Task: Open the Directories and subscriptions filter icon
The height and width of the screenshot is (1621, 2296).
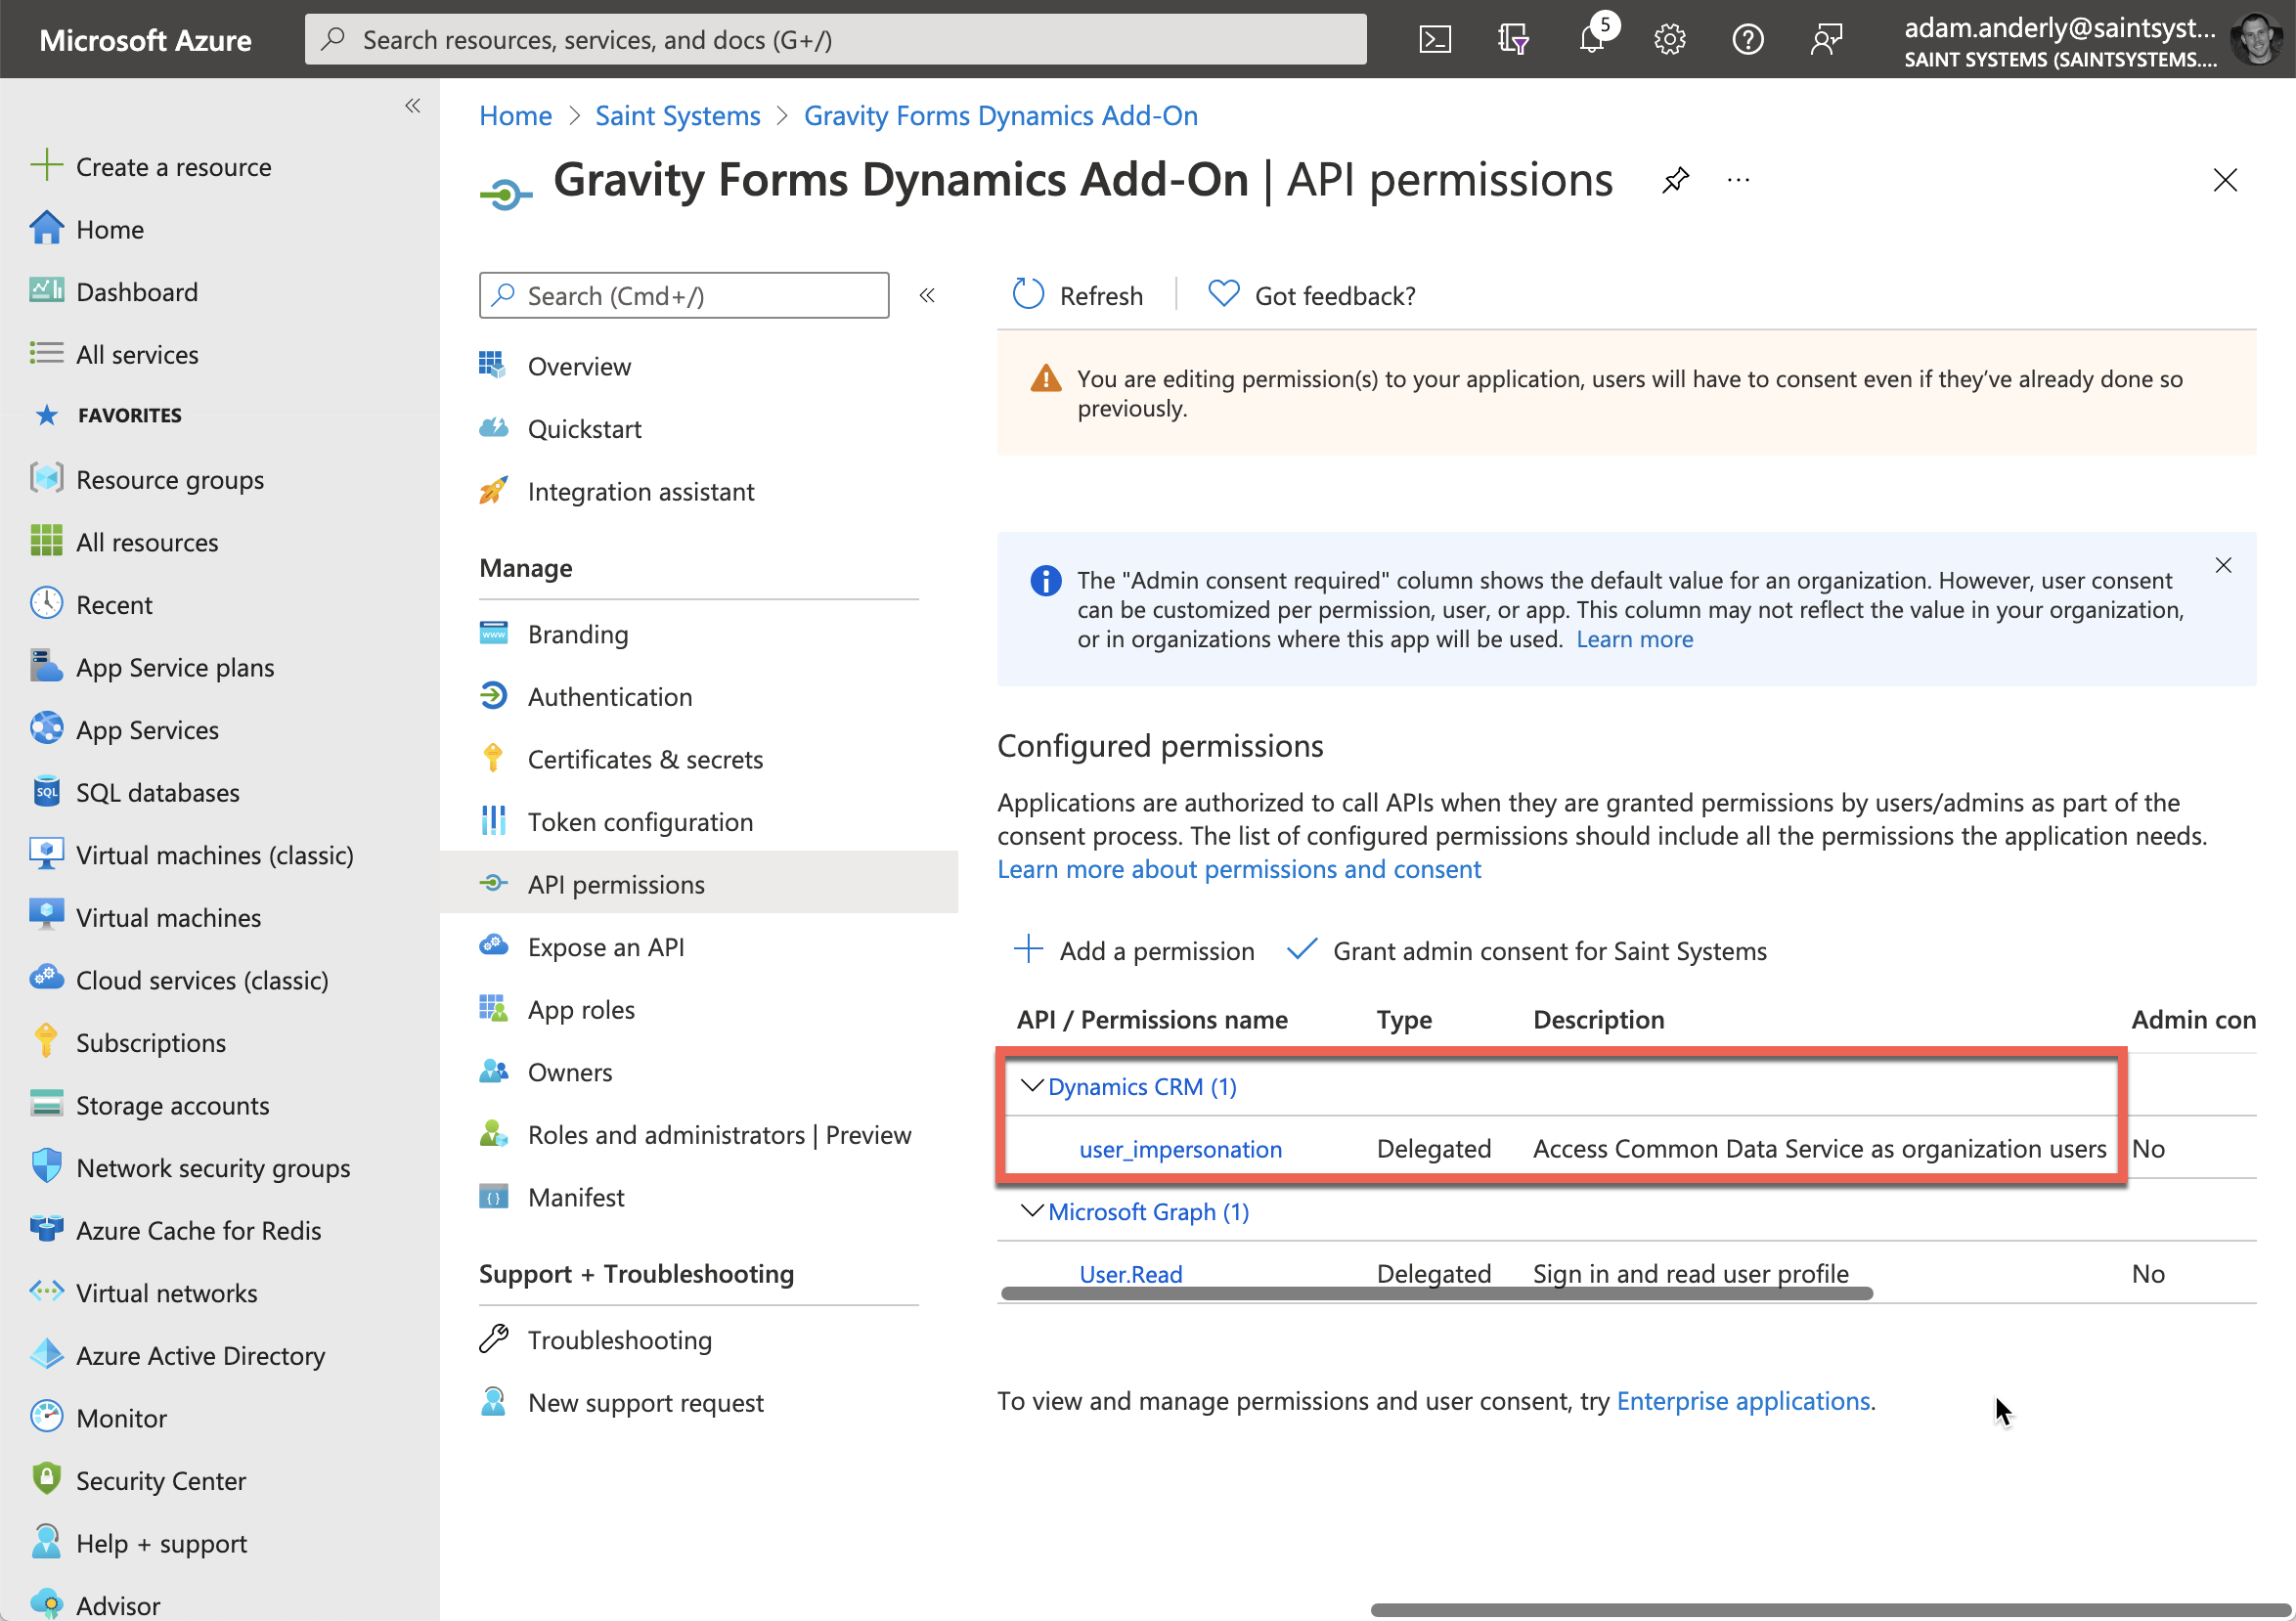Action: pyautogui.click(x=1513, y=40)
